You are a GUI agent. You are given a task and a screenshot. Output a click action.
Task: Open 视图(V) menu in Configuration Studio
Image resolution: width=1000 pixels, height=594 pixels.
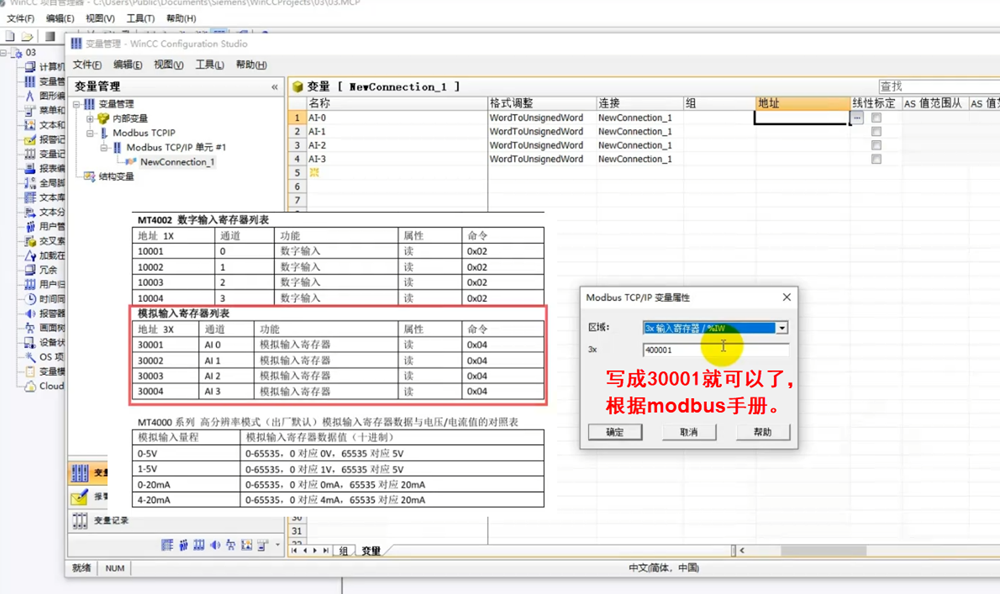click(168, 64)
